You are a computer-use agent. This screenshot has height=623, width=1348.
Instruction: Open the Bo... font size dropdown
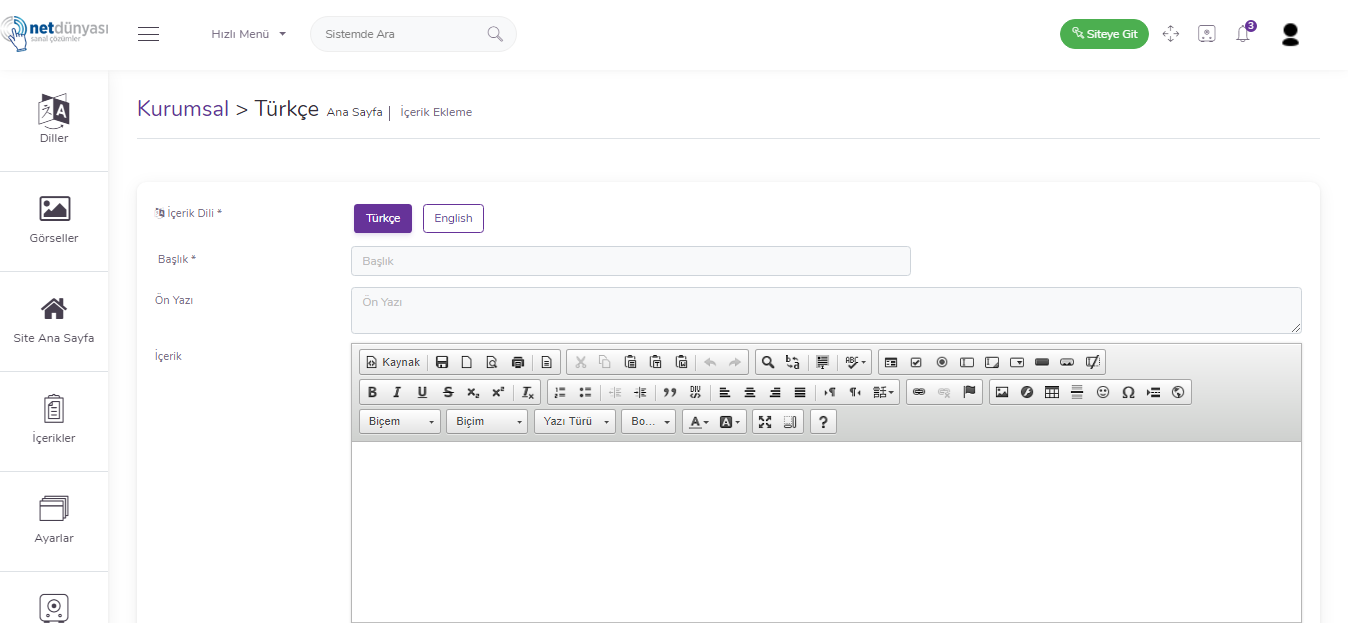tap(649, 422)
